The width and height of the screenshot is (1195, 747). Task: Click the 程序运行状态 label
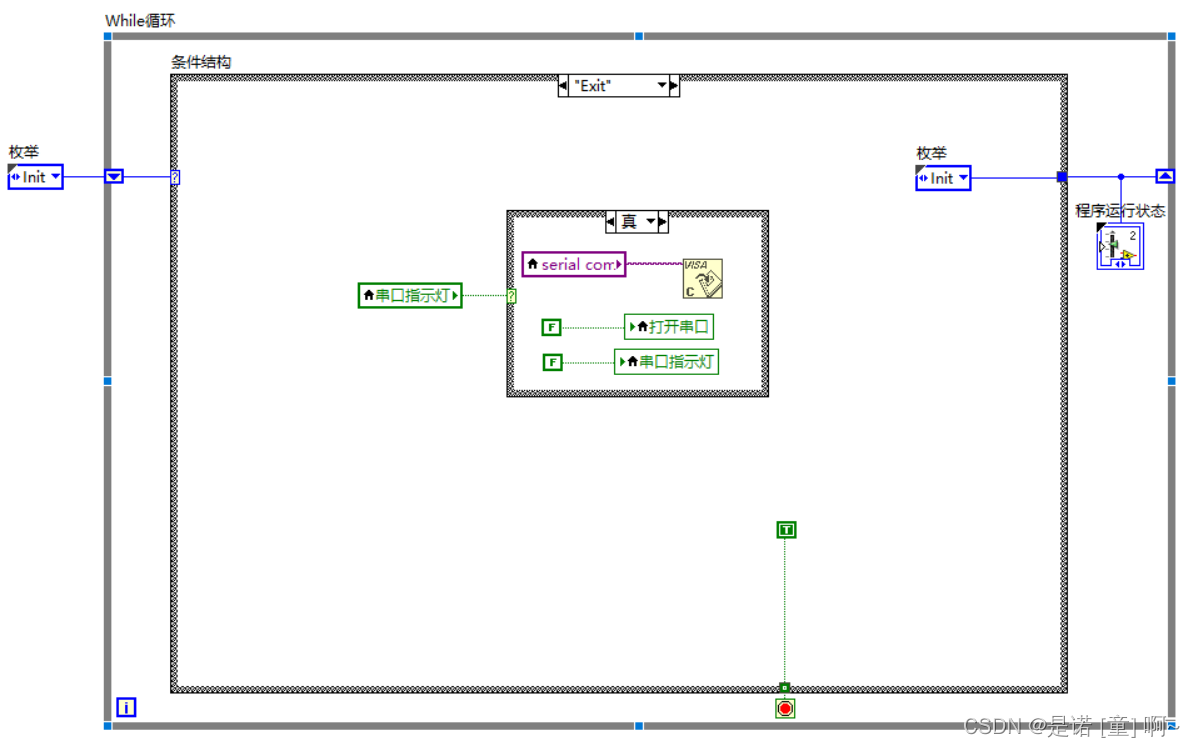1120,210
